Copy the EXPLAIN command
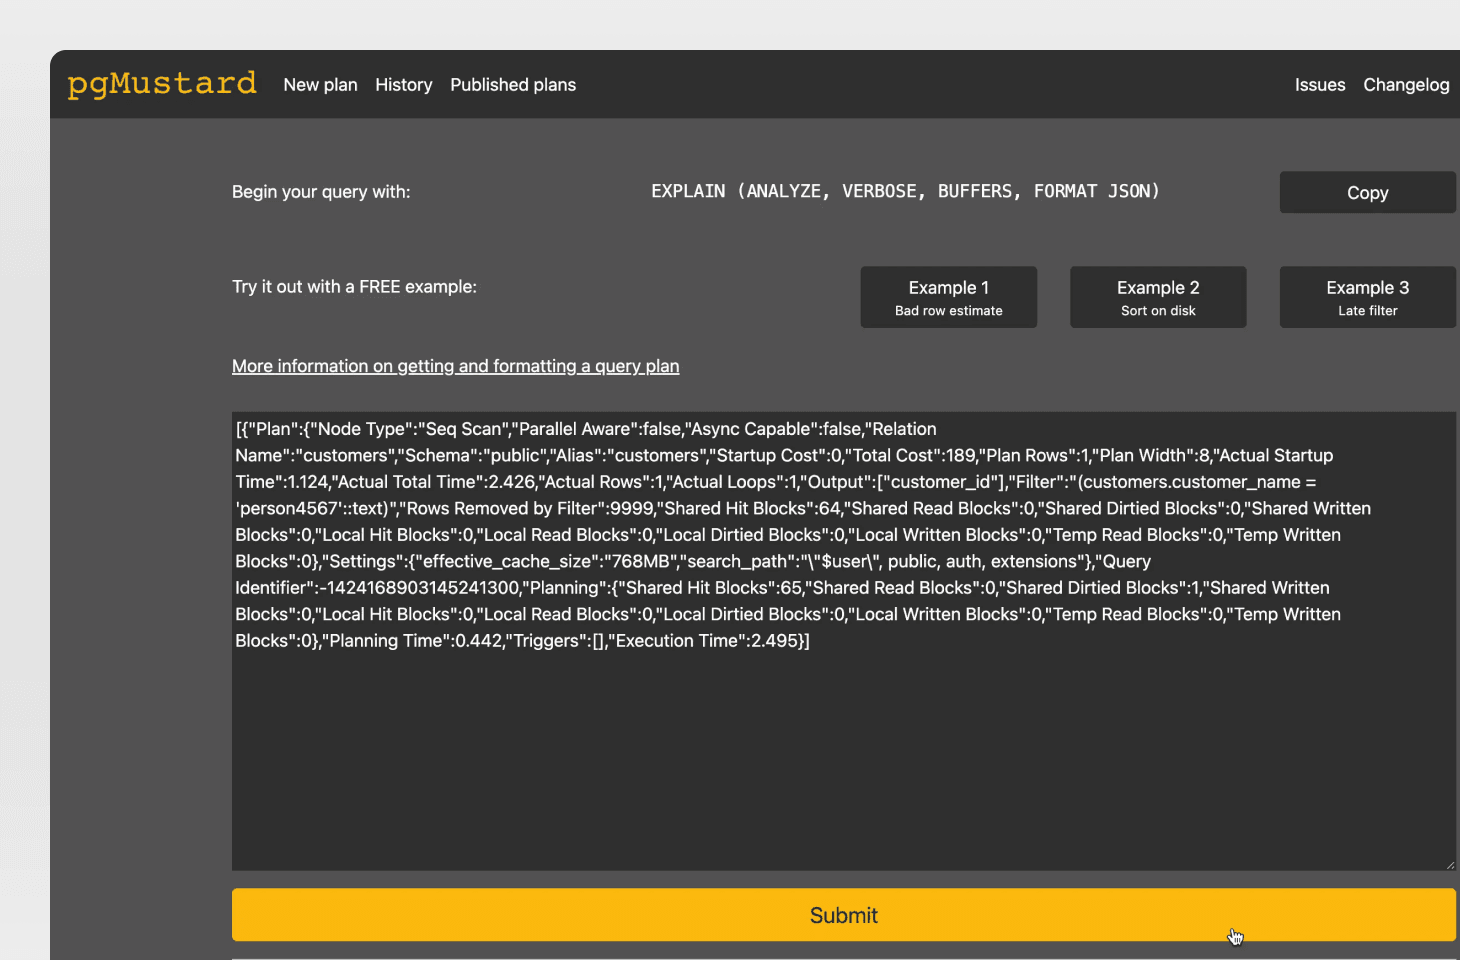The height and width of the screenshot is (960, 1460). (x=1366, y=193)
